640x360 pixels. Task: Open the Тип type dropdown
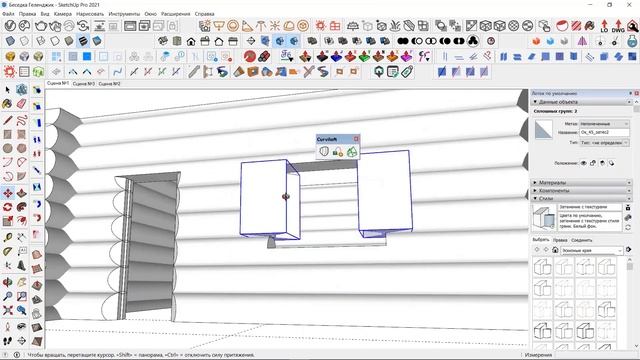click(x=604, y=143)
